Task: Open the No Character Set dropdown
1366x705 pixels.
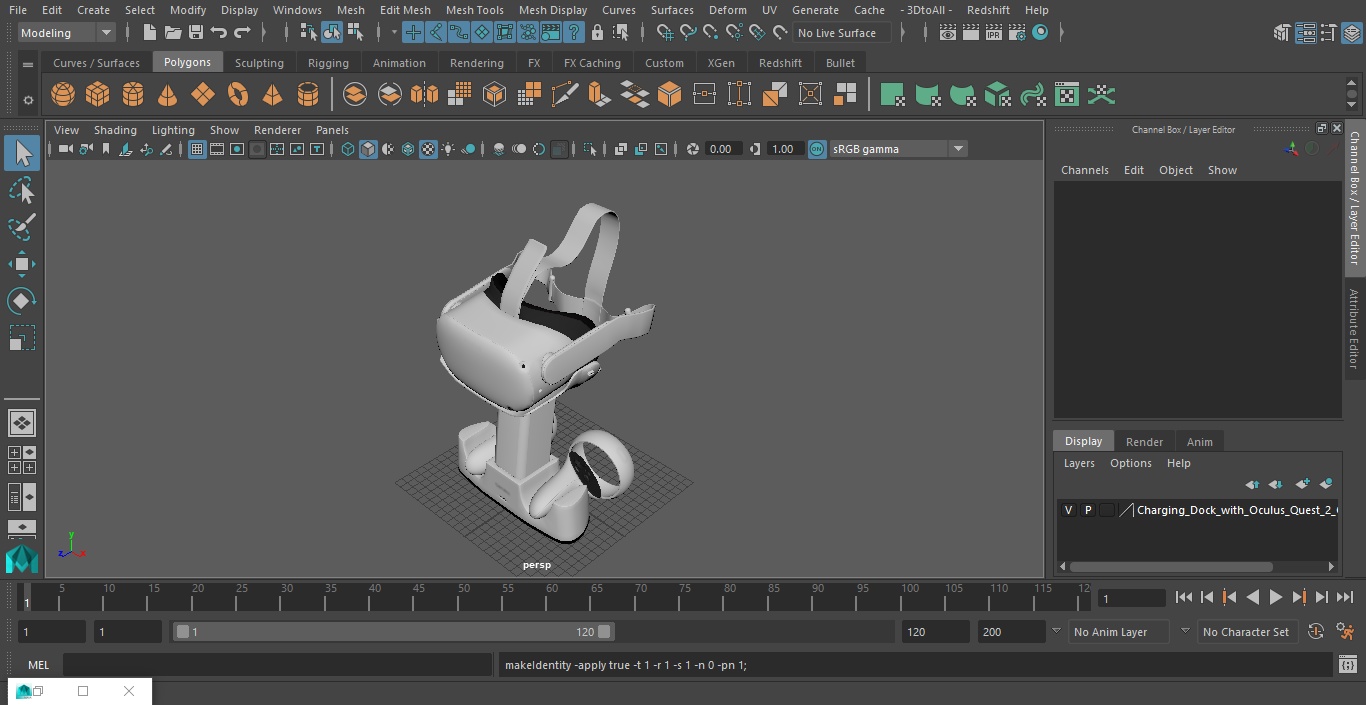Action: point(1246,632)
